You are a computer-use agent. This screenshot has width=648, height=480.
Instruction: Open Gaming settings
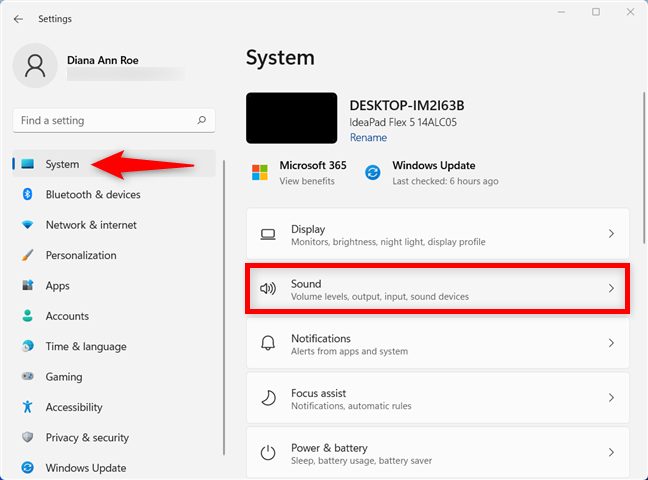pyautogui.click(x=114, y=377)
